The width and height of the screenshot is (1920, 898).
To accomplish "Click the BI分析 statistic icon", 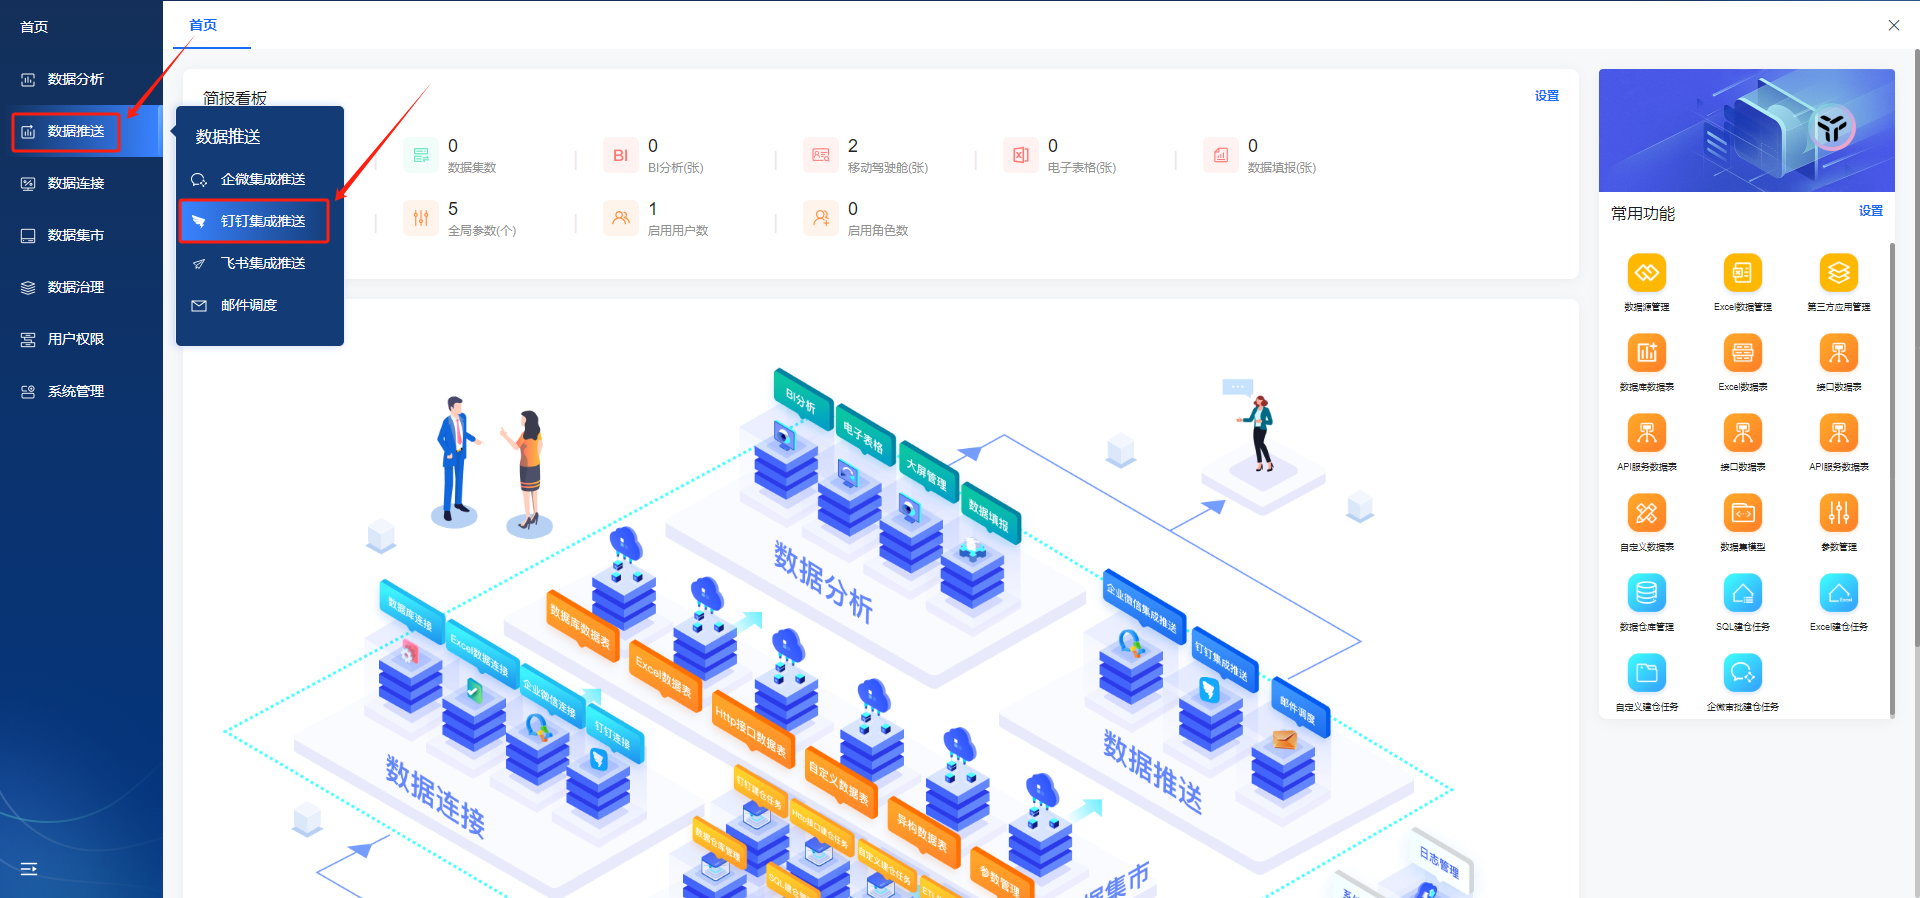I will pyautogui.click(x=621, y=155).
